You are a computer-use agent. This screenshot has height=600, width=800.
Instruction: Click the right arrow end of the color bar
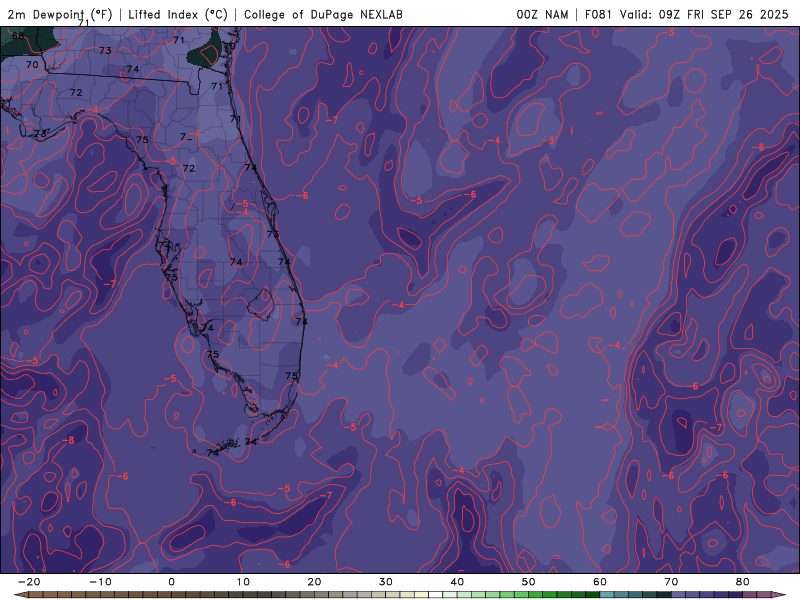(780, 595)
